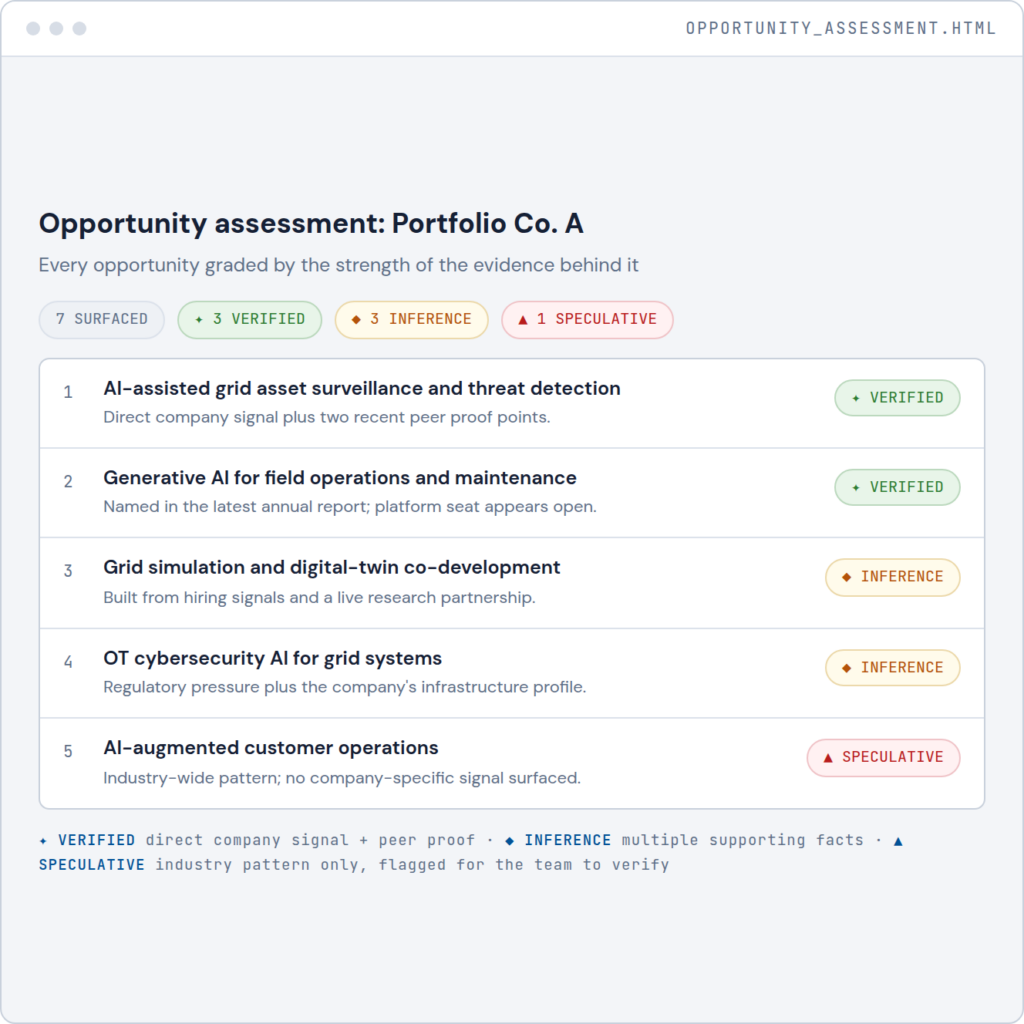1024x1024 pixels.
Task: Click the AI-augmented customer operations title
Action: [x=271, y=748]
